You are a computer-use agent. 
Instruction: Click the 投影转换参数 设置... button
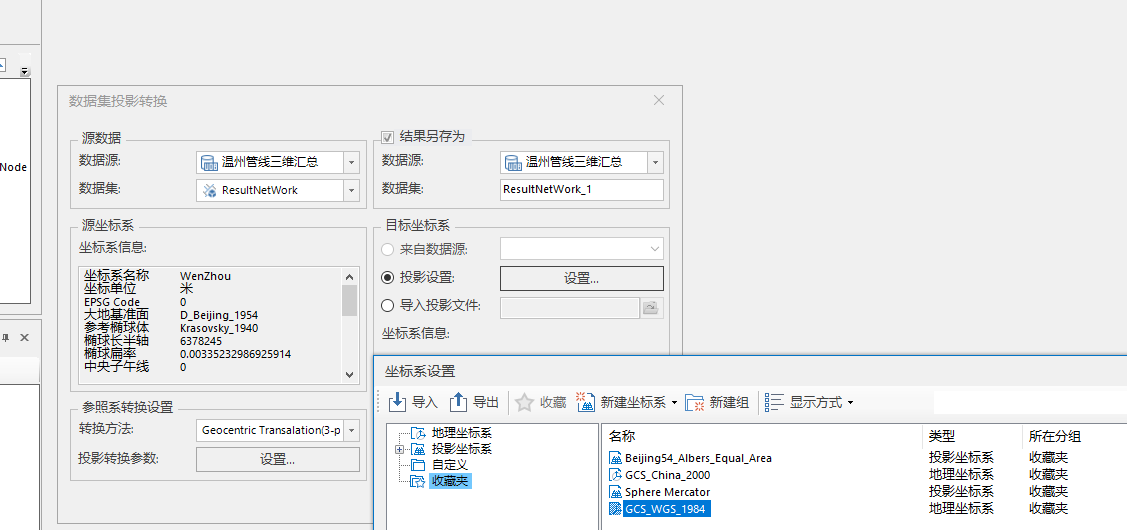click(277, 459)
